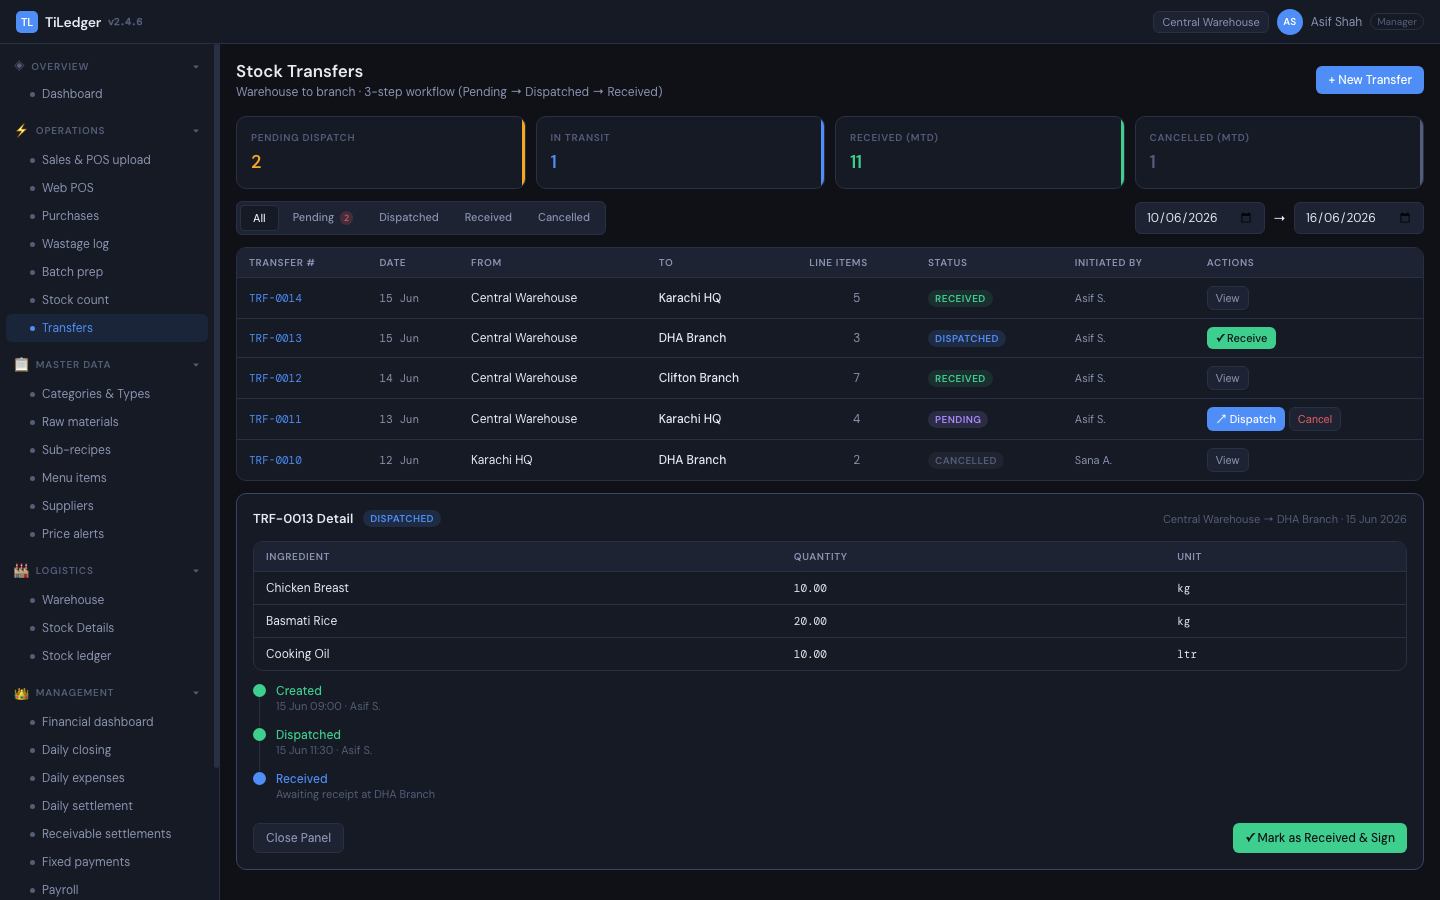The image size is (1440, 900).
Task: Collapse the Logistics section chevron
Action: pos(196,571)
